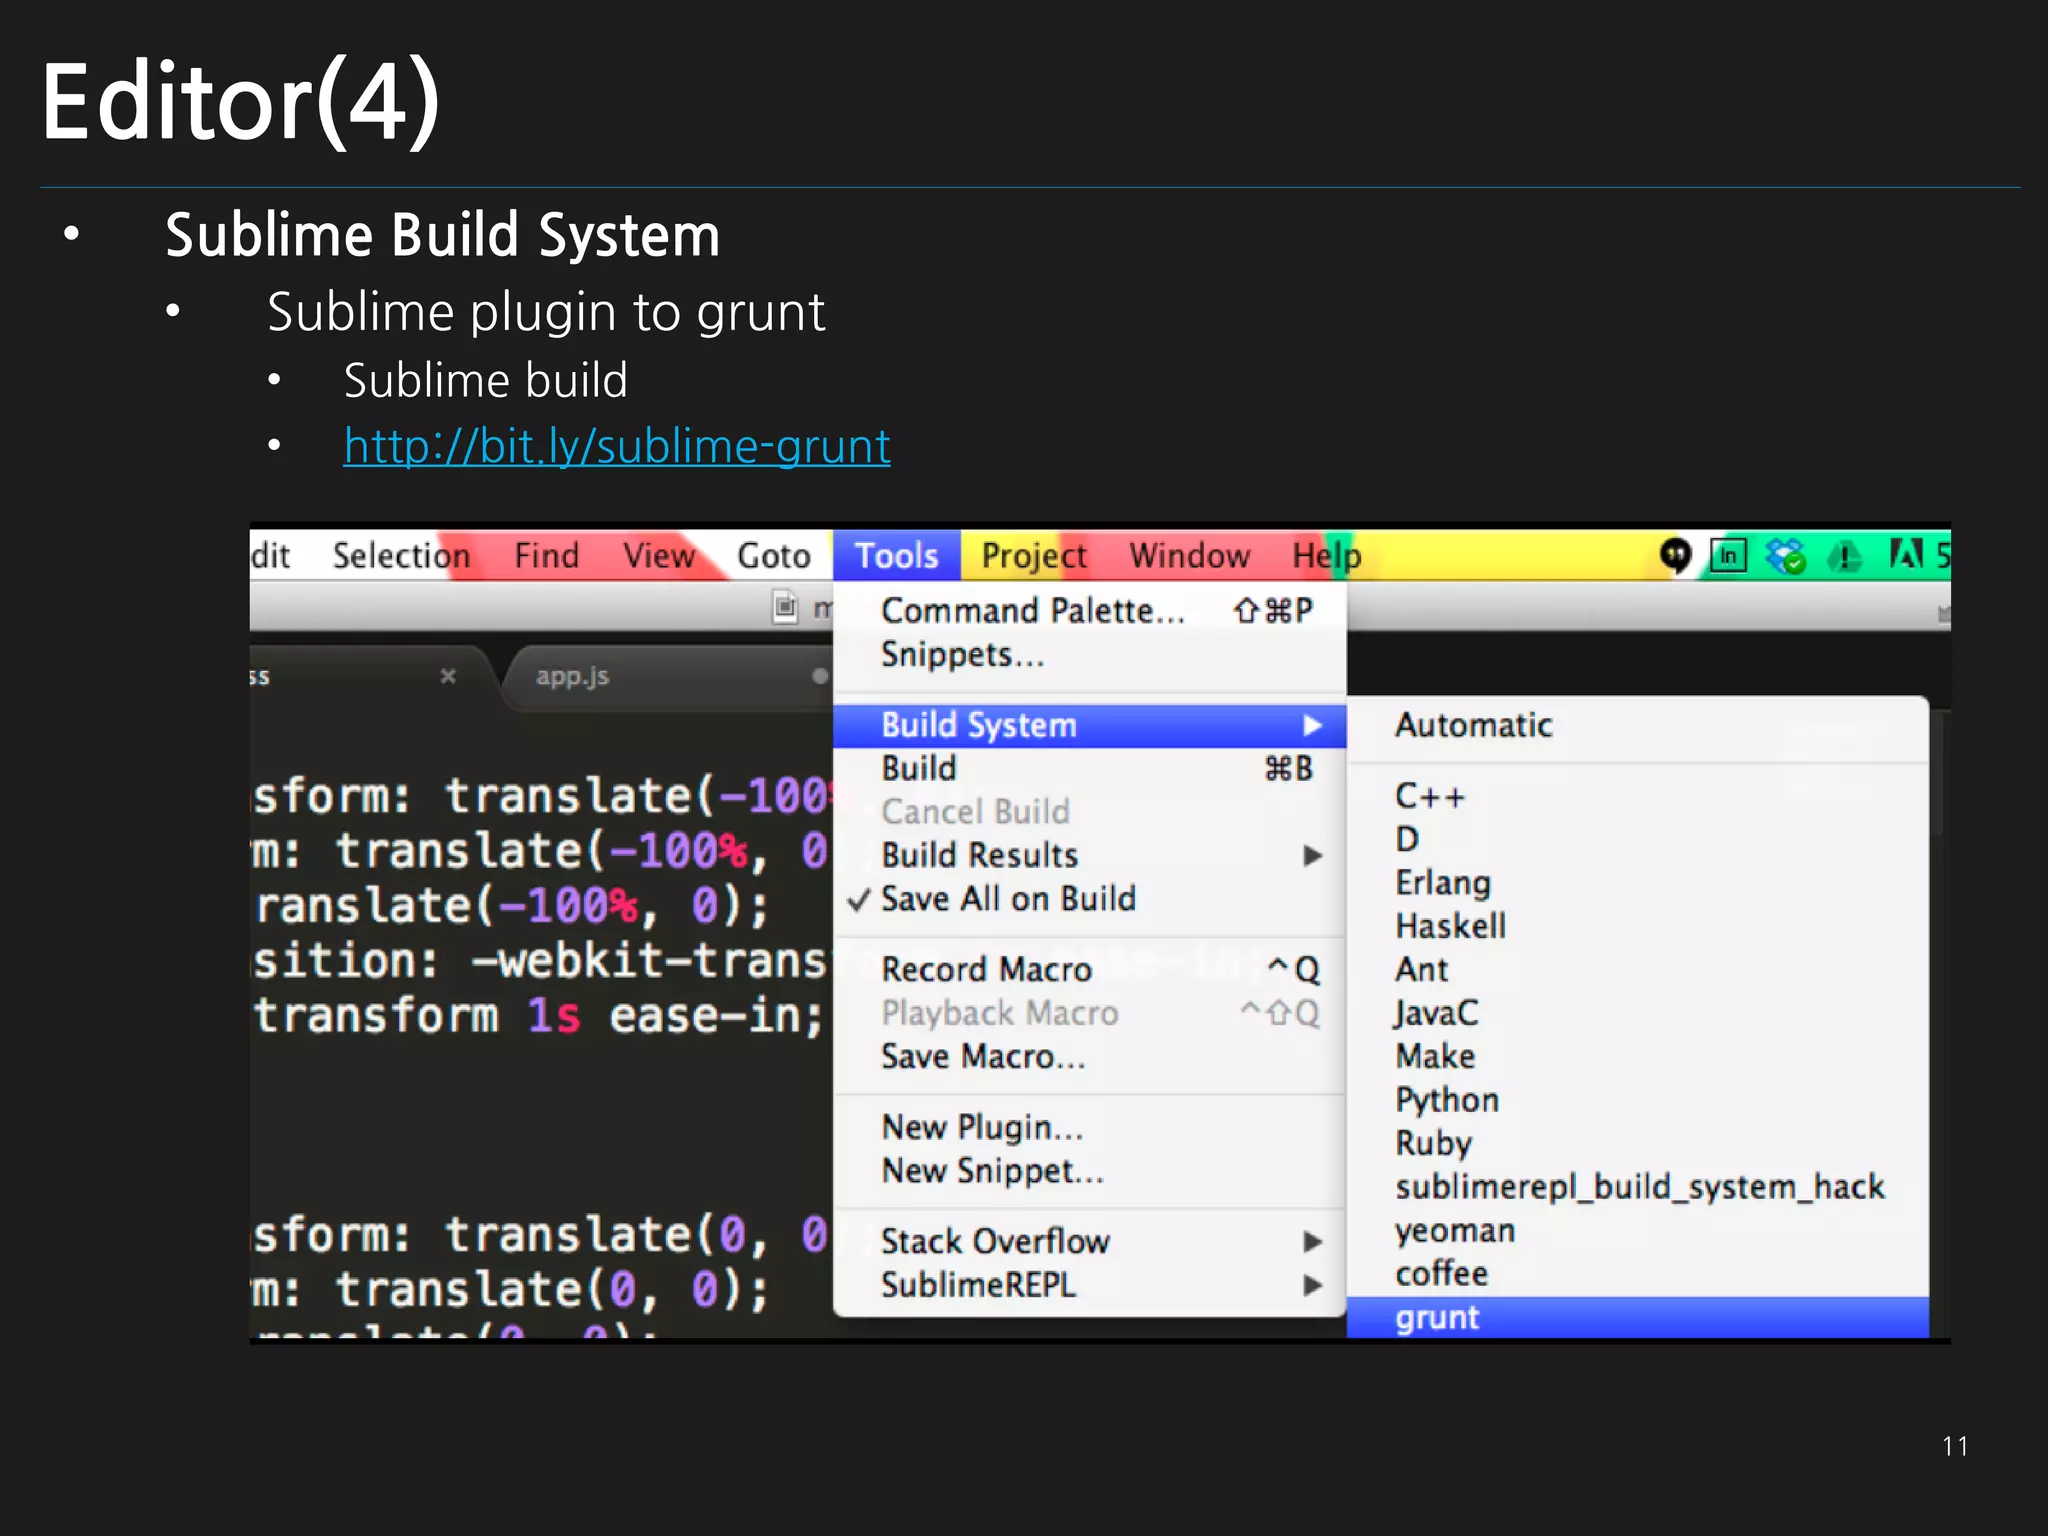
Task: Select Python build system
Action: 1638,1100
